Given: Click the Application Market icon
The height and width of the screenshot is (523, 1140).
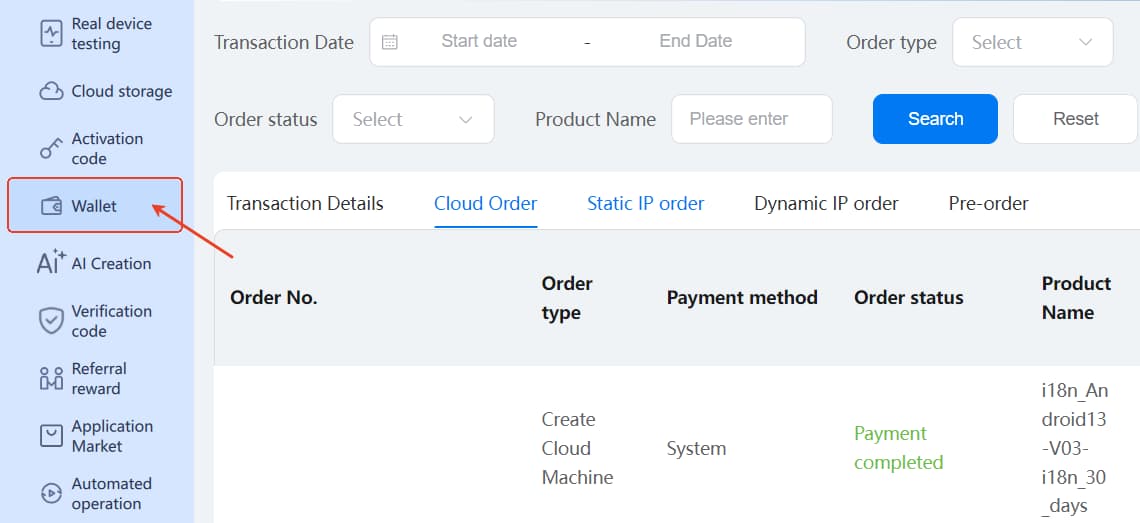Looking at the screenshot, I should [51, 436].
